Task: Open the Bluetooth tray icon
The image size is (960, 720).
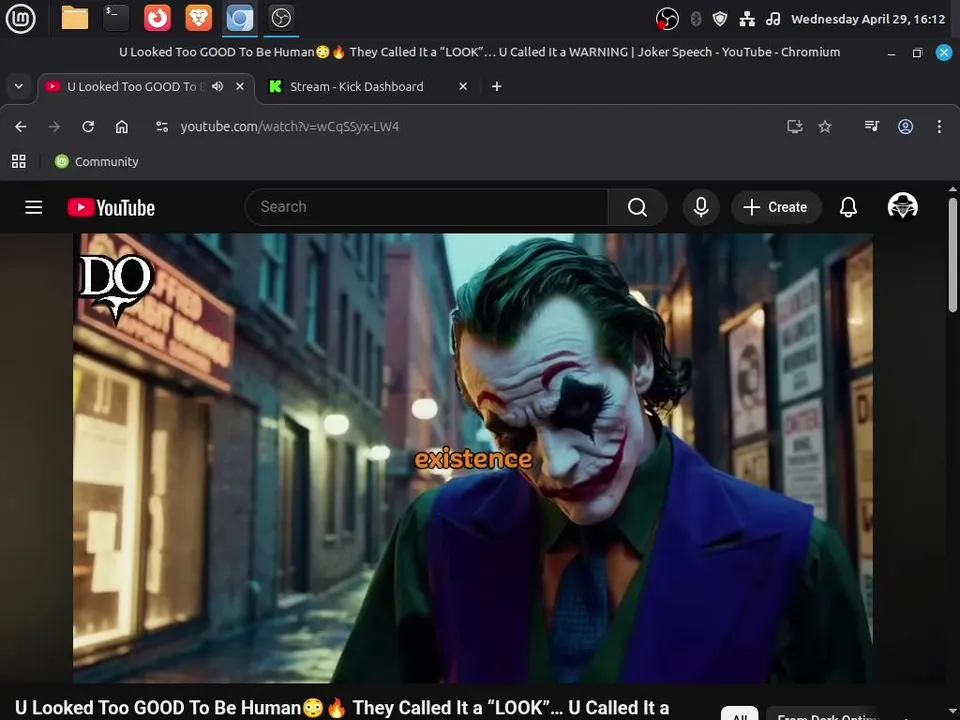Action: coord(696,19)
